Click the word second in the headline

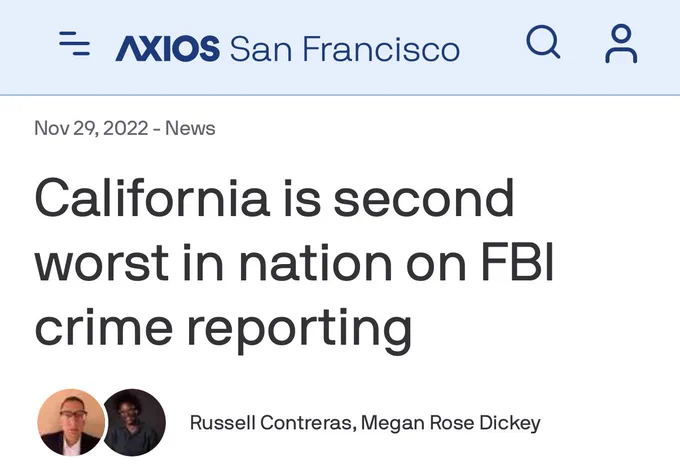click(x=424, y=197)
